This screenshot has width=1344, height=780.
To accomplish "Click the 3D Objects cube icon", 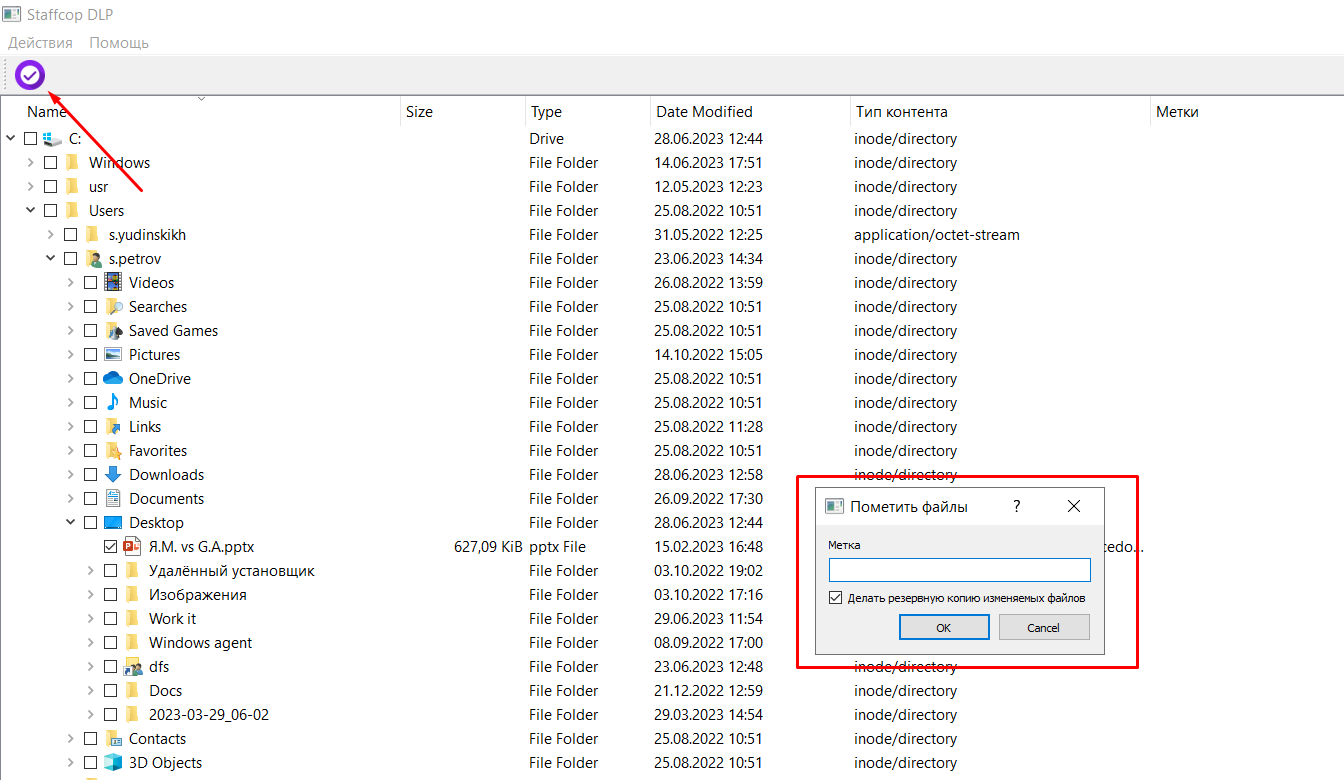I will click(113, 763).
